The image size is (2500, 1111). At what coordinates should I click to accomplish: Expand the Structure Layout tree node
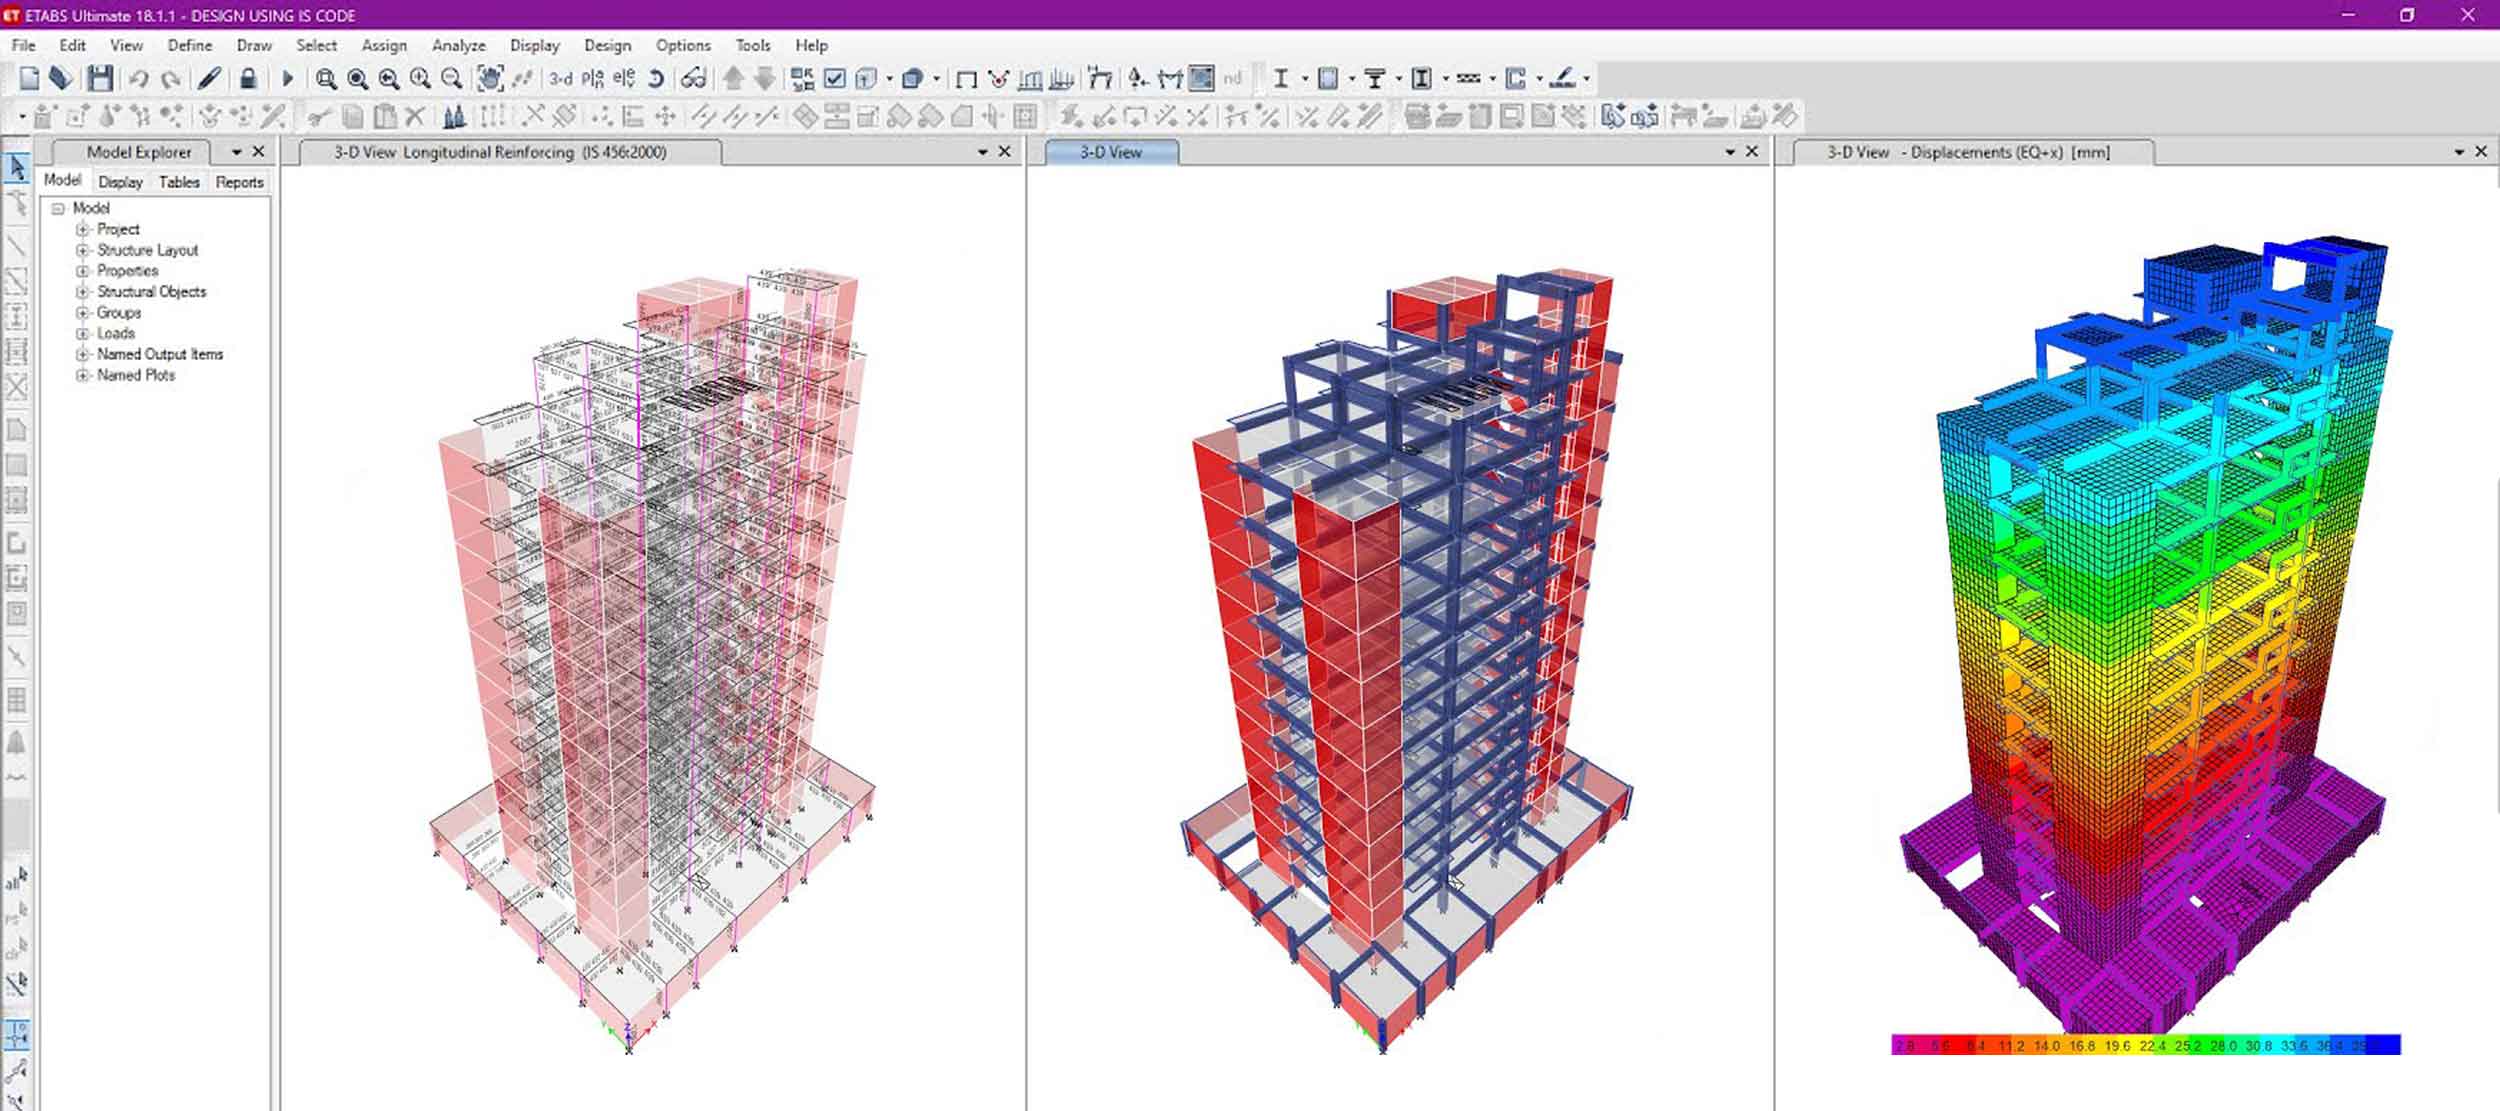83,250
